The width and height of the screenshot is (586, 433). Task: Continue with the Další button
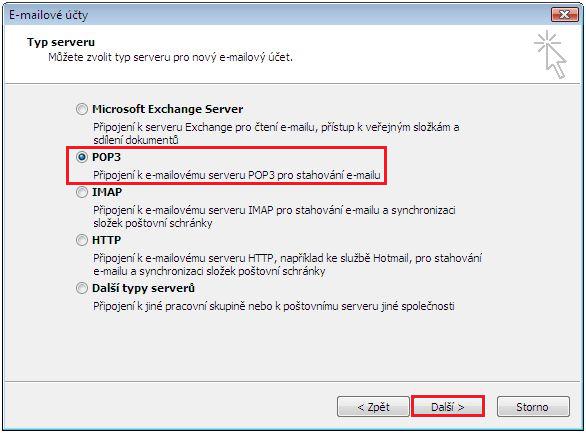pos(448,406)
